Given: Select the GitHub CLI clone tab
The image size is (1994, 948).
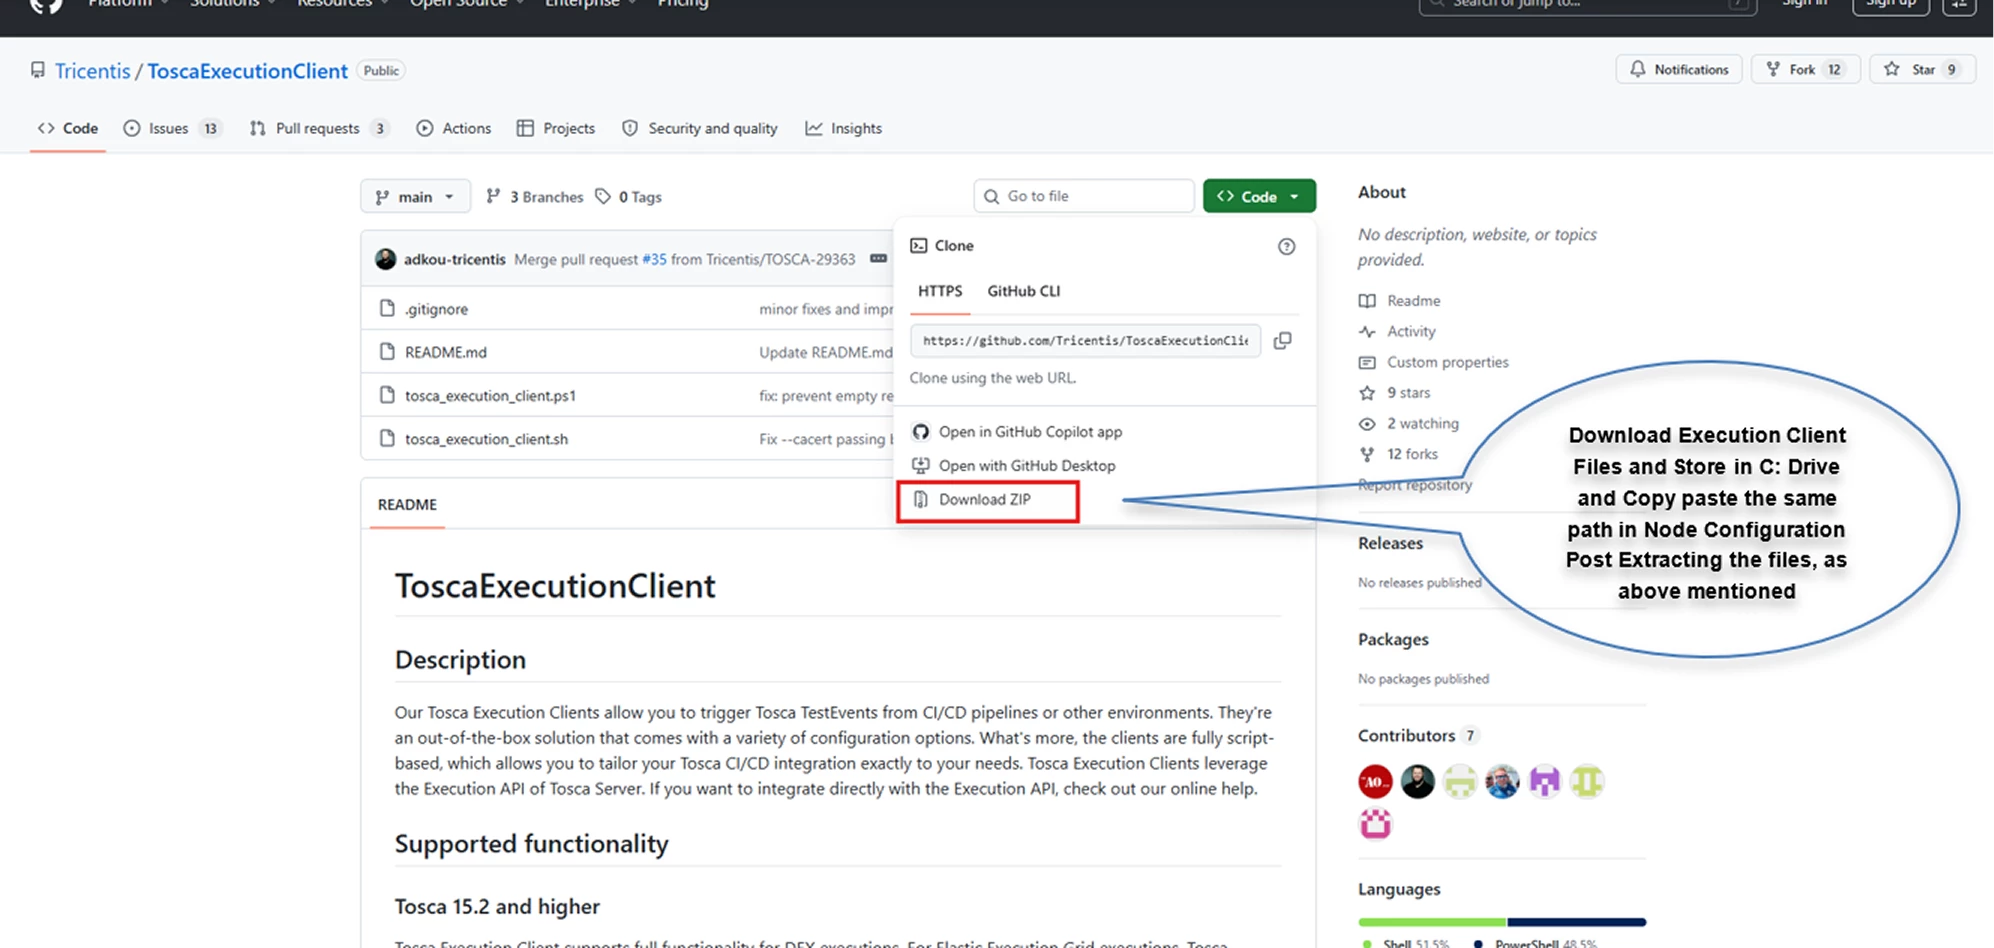Looking at the screenshot, I should [1024, 291].
